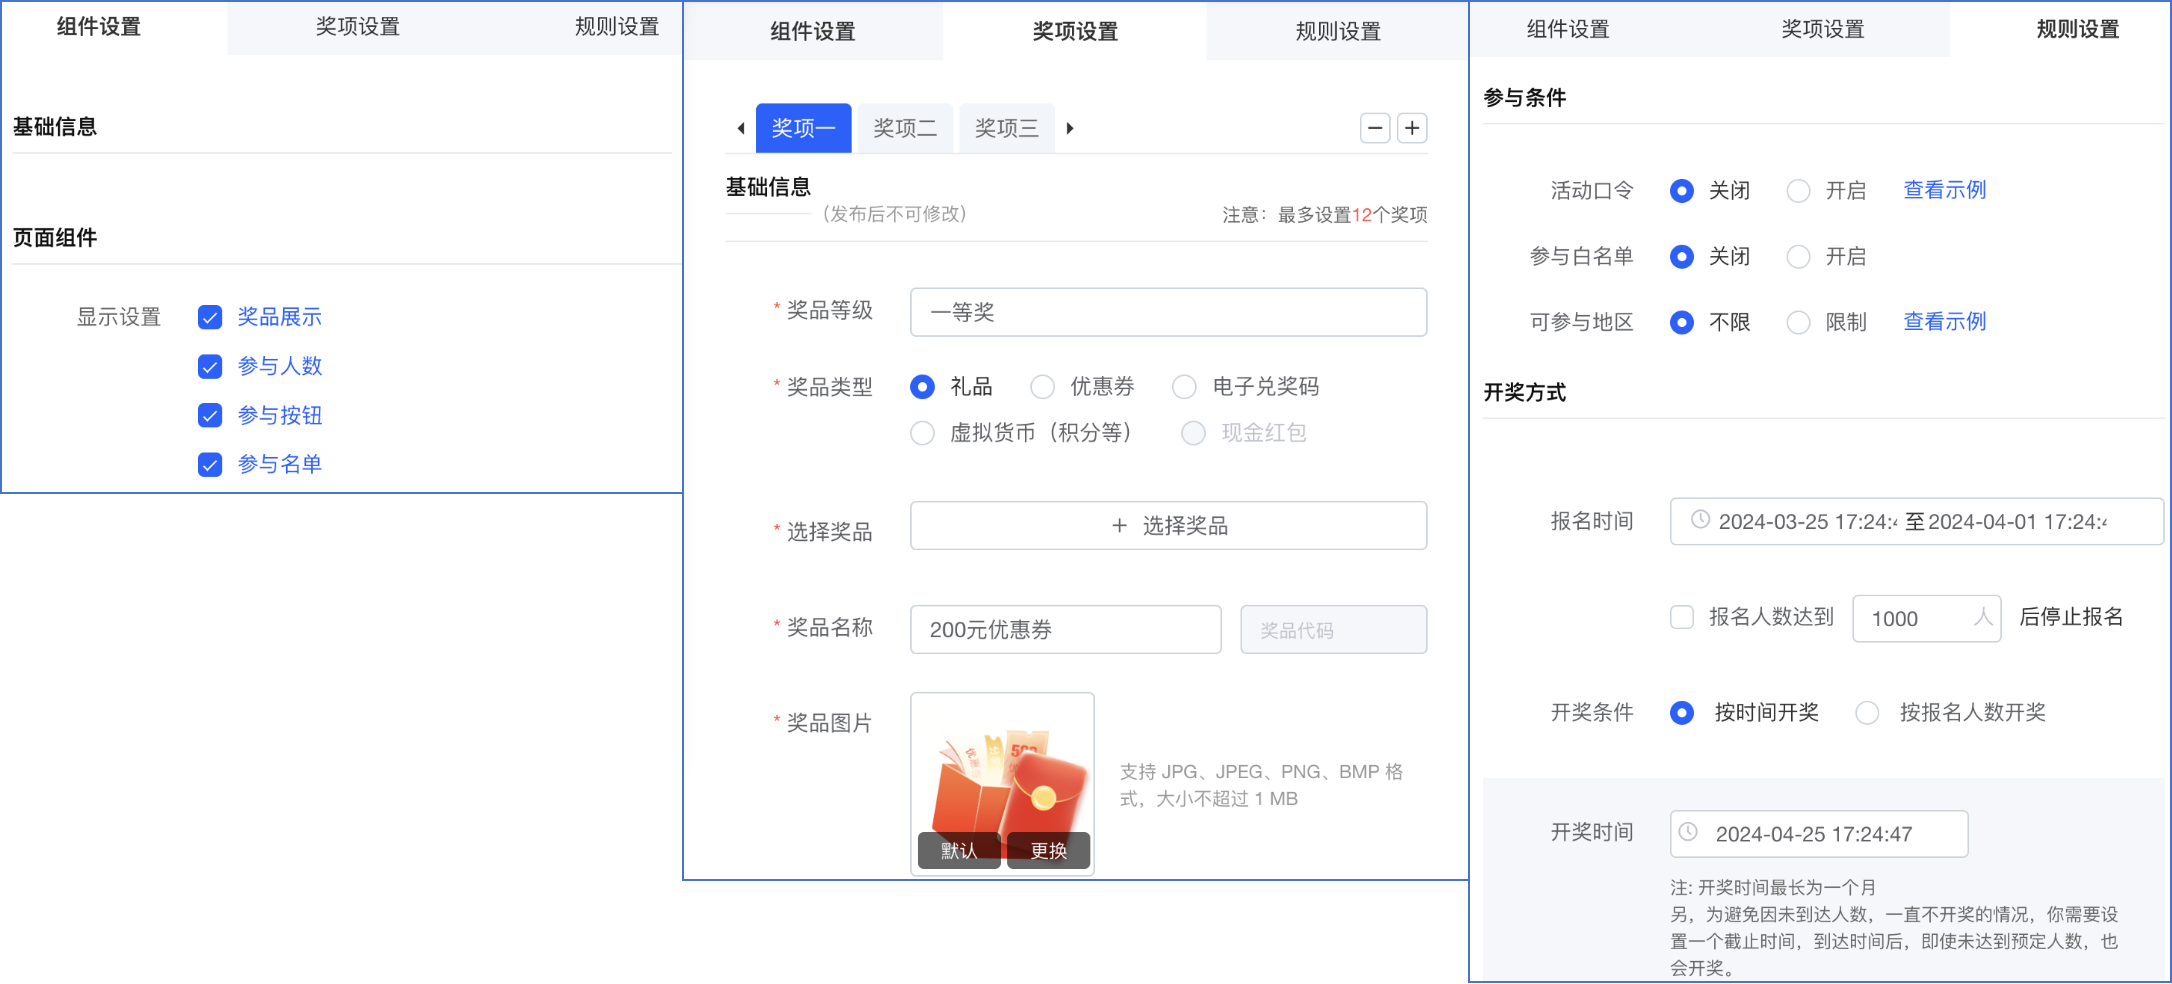Click the right arrow after 奖项三 tab
The height and width of the screenshot is (984, 2172).
(x=1070, y=128)
